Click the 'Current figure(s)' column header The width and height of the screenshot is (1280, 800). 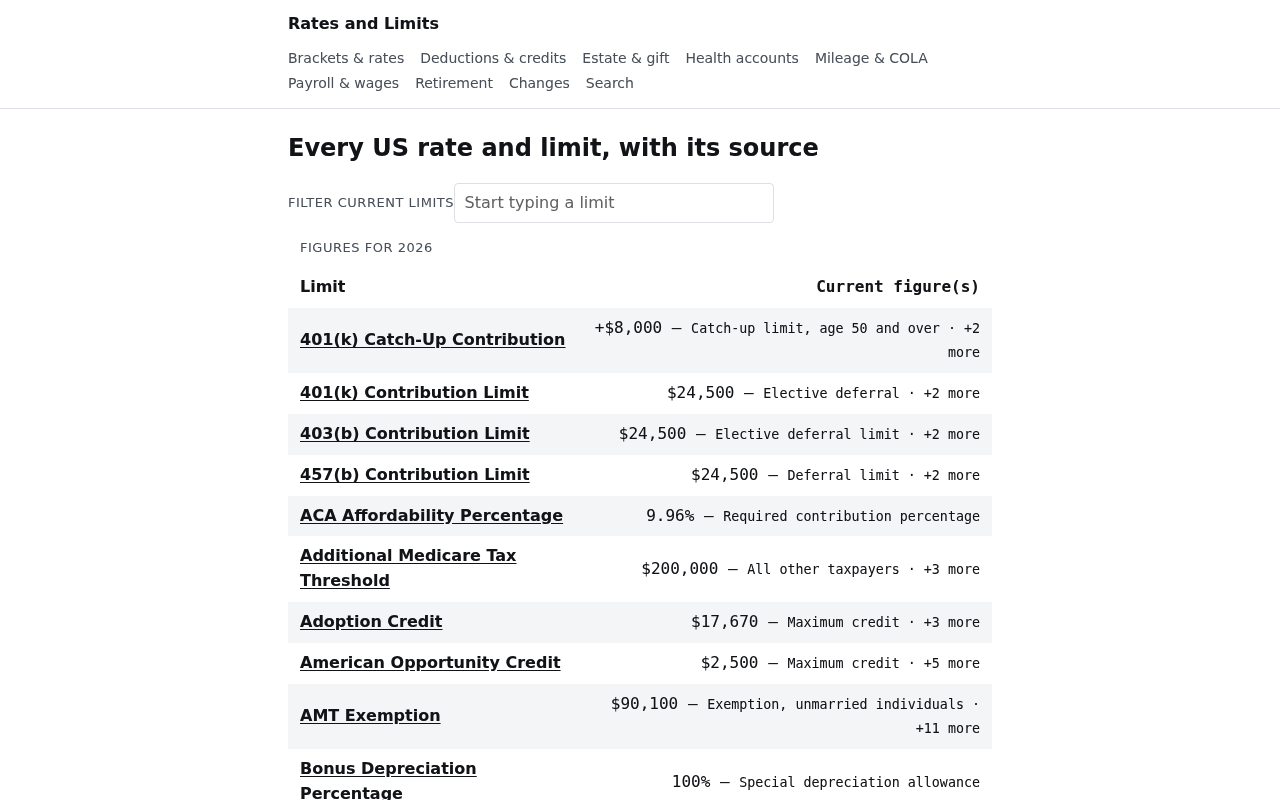point(898,287)
